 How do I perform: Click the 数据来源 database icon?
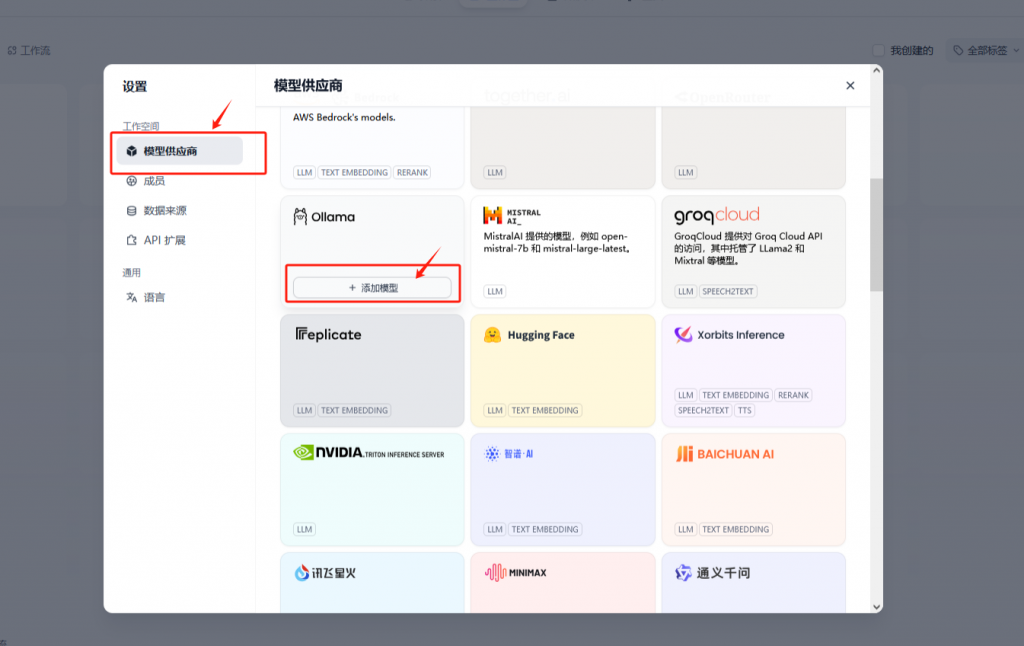pos(131,210)
